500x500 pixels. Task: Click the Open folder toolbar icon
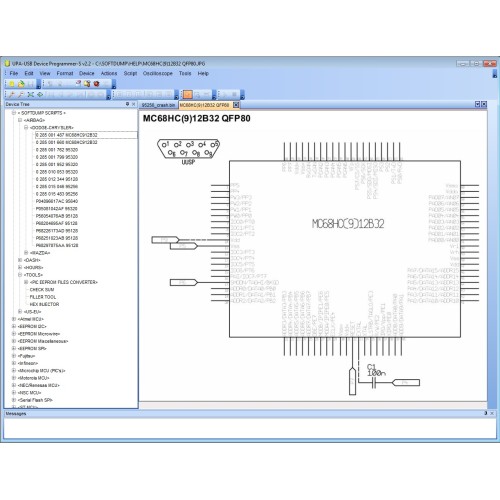(x=21, y=84)
